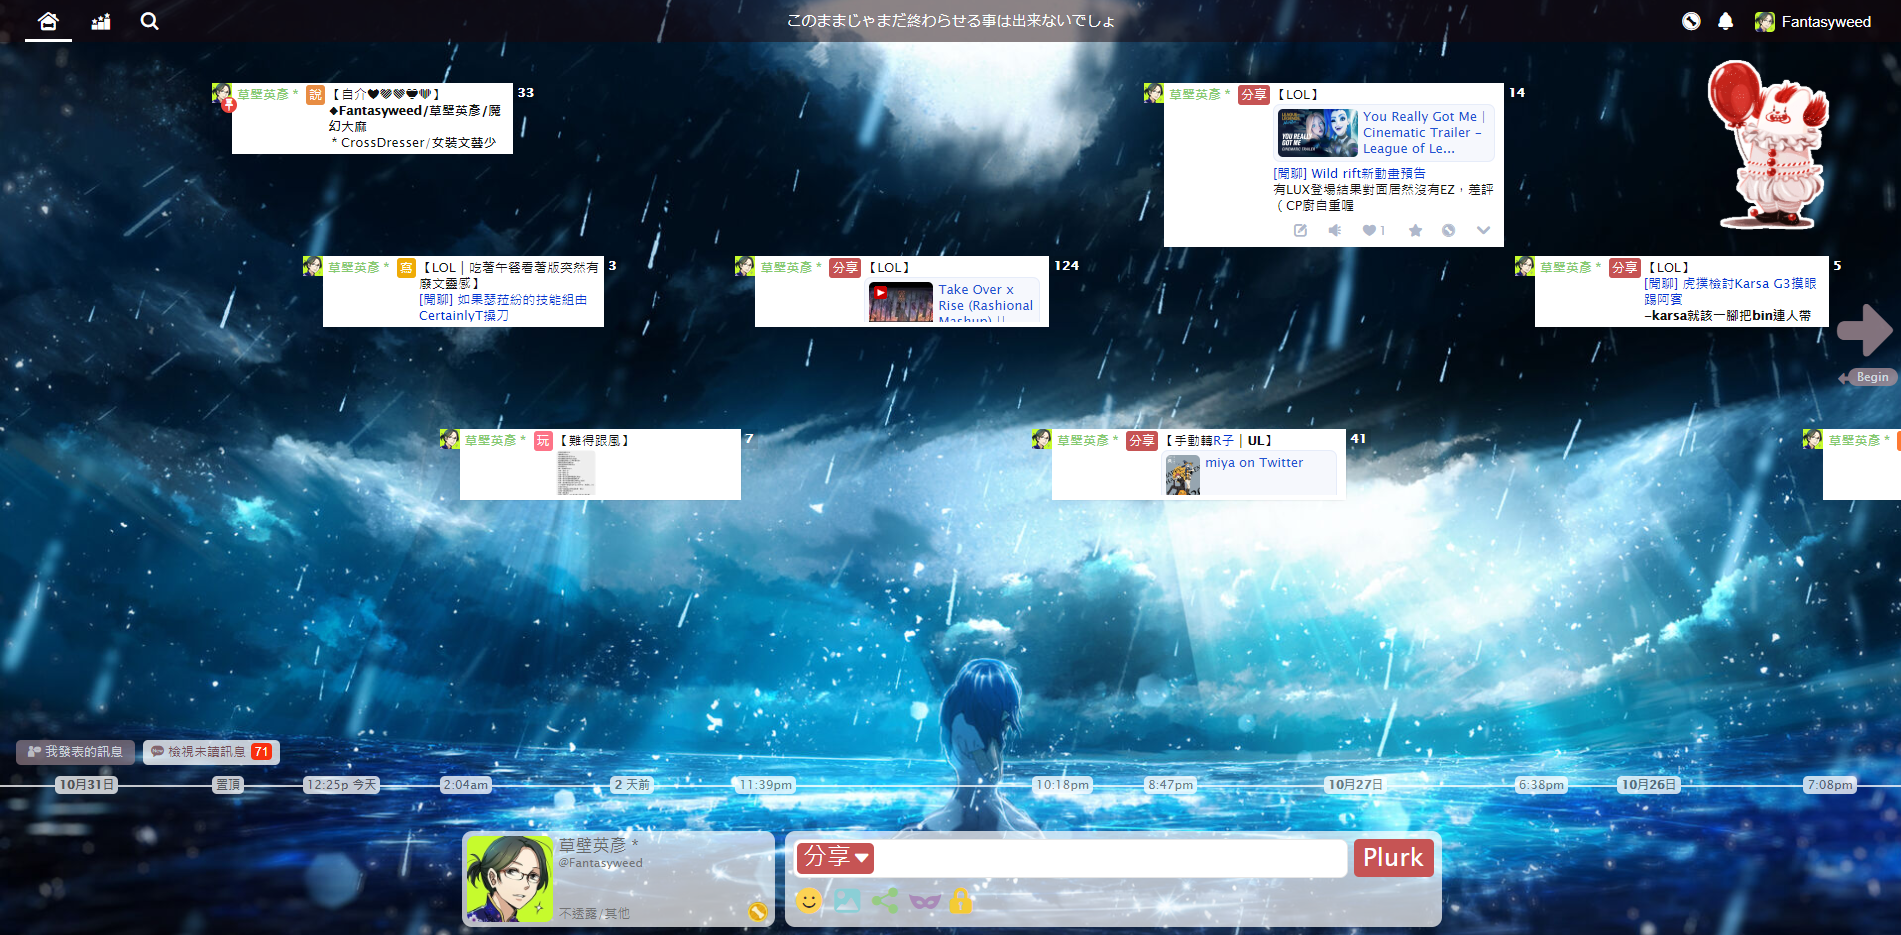Jump to the 12:25p 今天 timeline marker
The width and height of the screenshot is (1901, 935).
pyautogui.click(x=341, y=785)
